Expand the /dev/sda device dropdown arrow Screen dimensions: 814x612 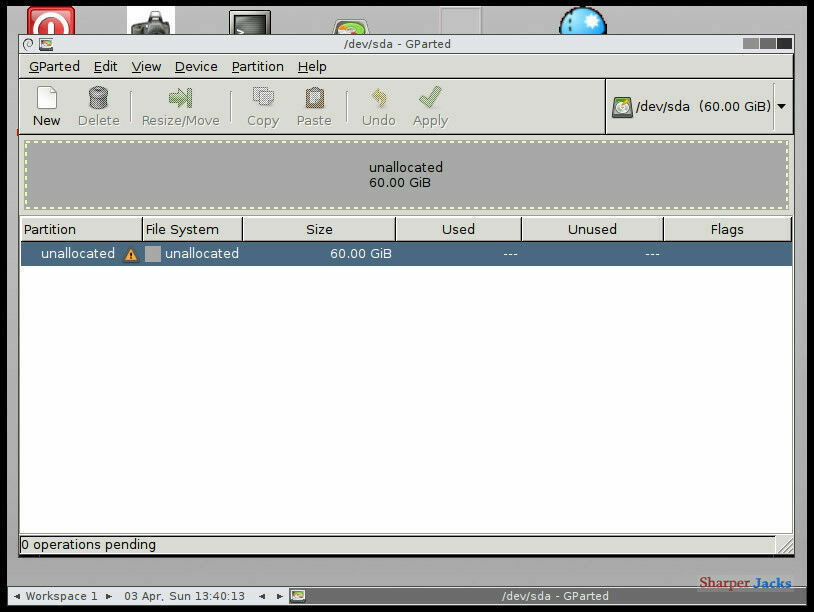pyautogui.click(x=781, y=106)
